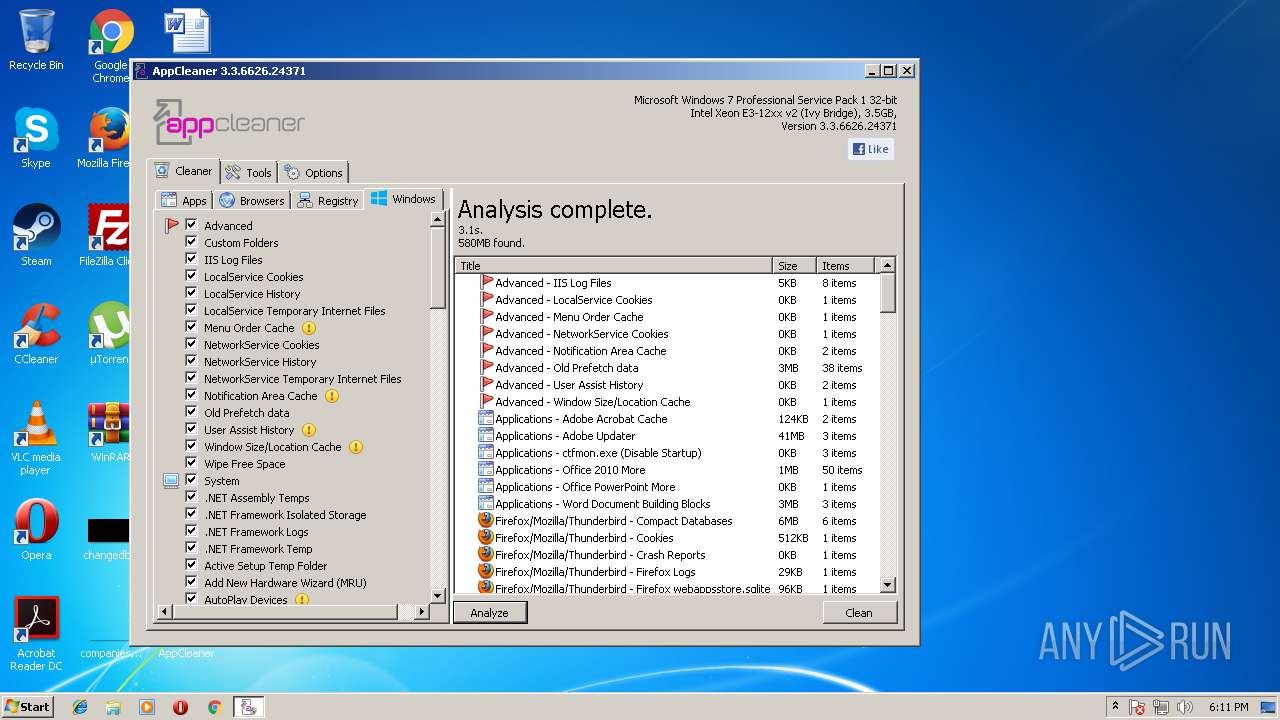Click Firefox icon of Crash Reports row
The image size is (1280, 720).
coord(486,555)
